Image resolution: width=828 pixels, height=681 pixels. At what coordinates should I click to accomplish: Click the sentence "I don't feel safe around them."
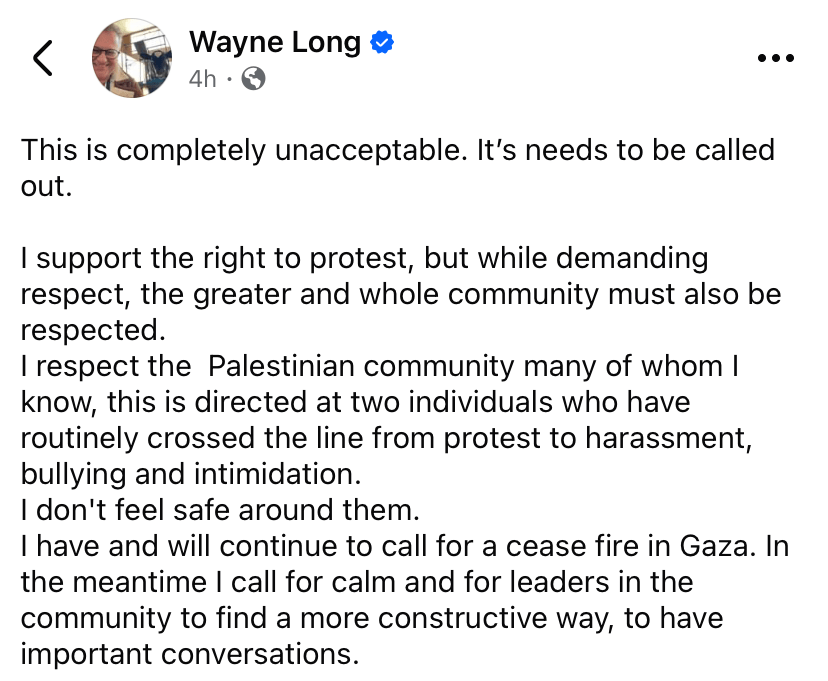pyautogui.click(x=219, y=510)
